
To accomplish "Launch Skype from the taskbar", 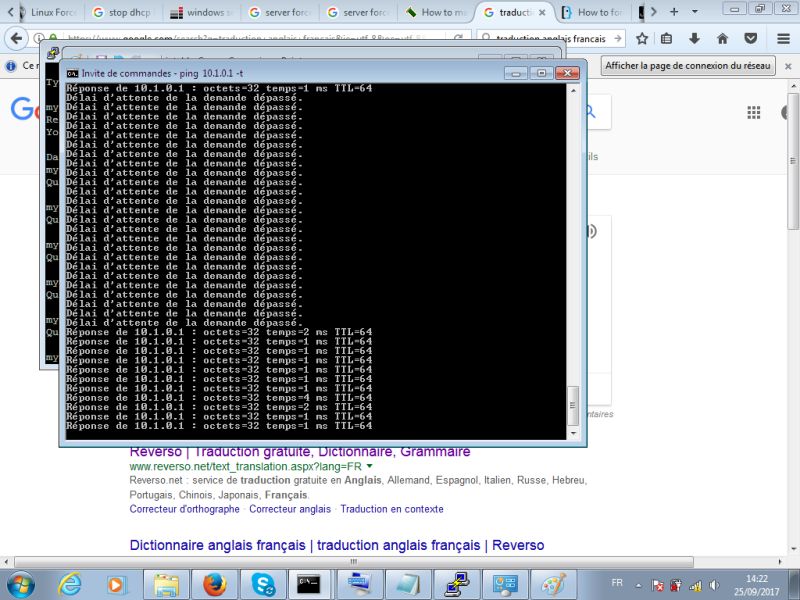I will click(262, 583).
